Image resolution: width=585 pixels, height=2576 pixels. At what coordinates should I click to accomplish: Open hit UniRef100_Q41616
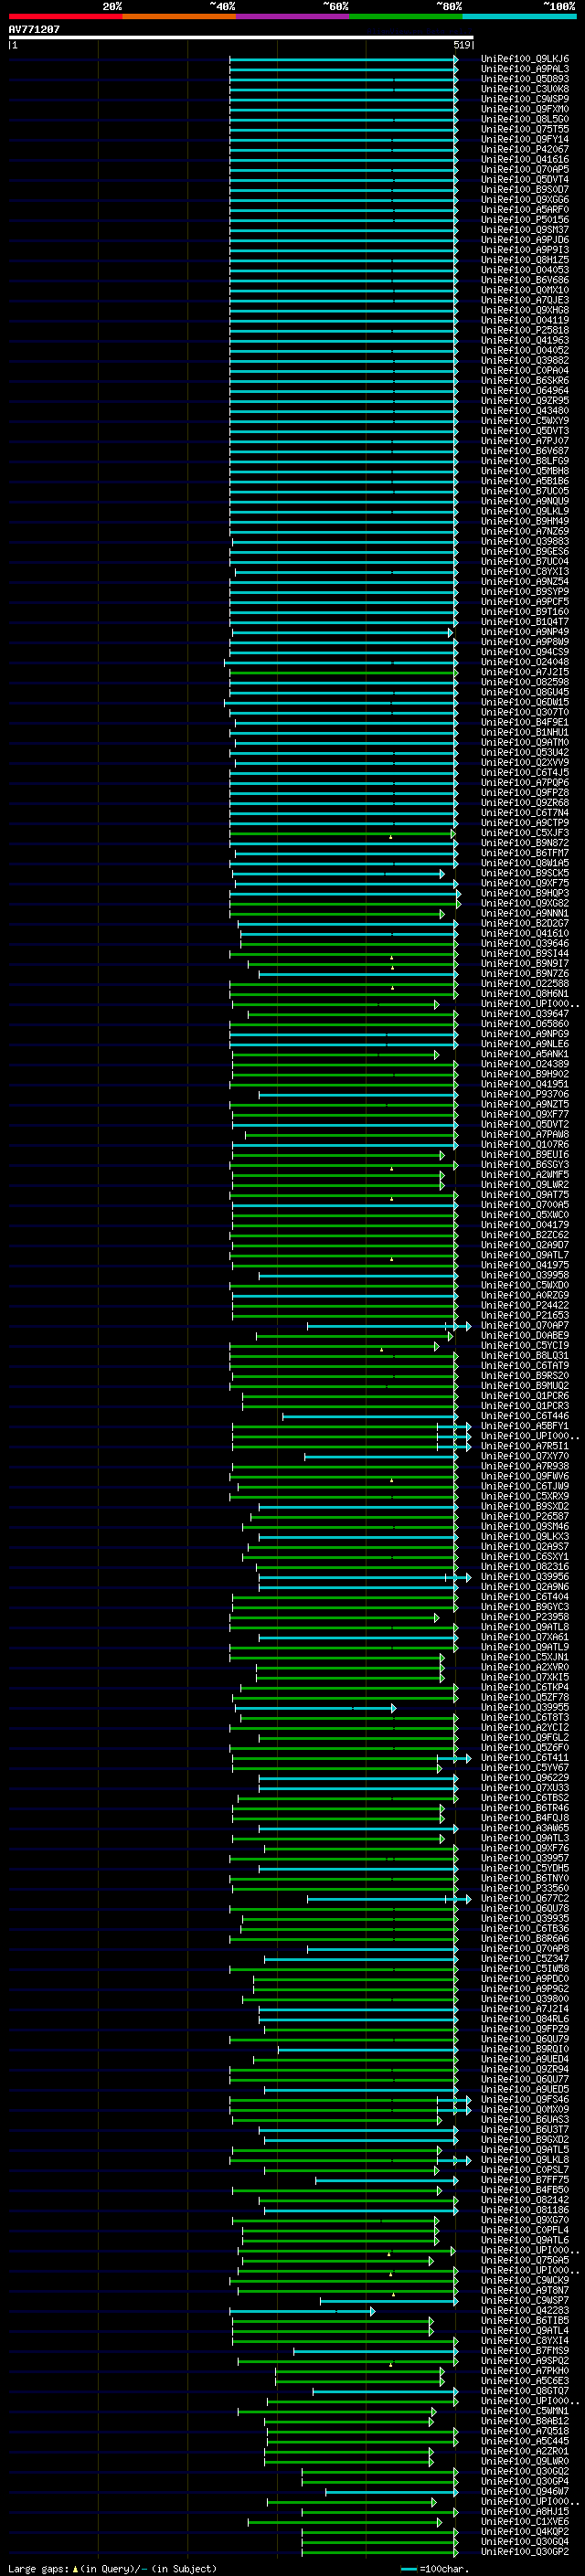coord(525,159)
